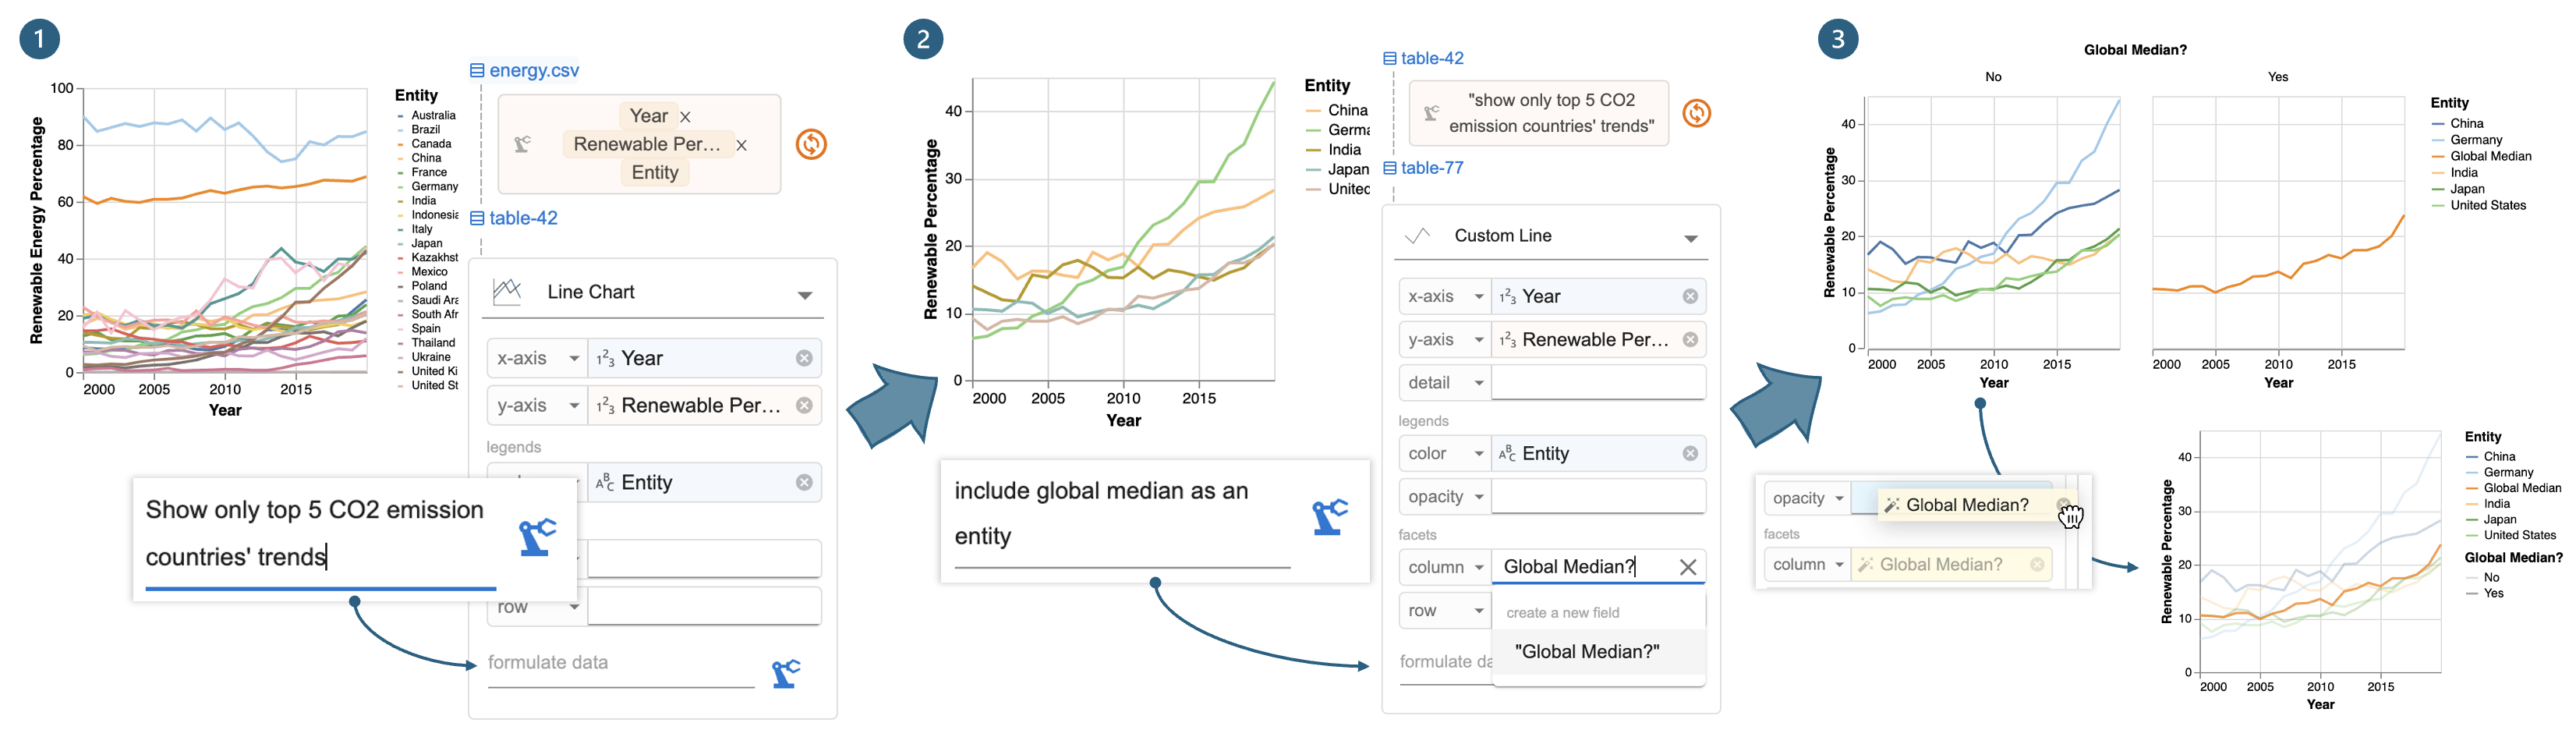This screenshot has width=2576, height=730.
Task: Remove the Renewable Per… chip from the energy.csv card
Action: pyautogui.click(x=741, y=145)
